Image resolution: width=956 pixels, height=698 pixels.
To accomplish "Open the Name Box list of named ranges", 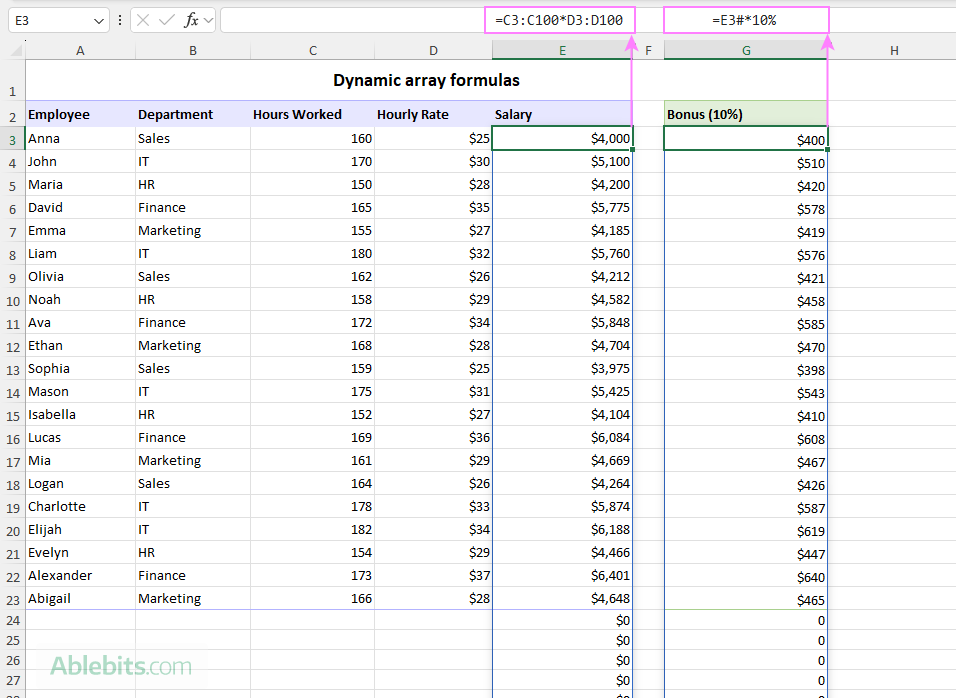I will point(98,19).
